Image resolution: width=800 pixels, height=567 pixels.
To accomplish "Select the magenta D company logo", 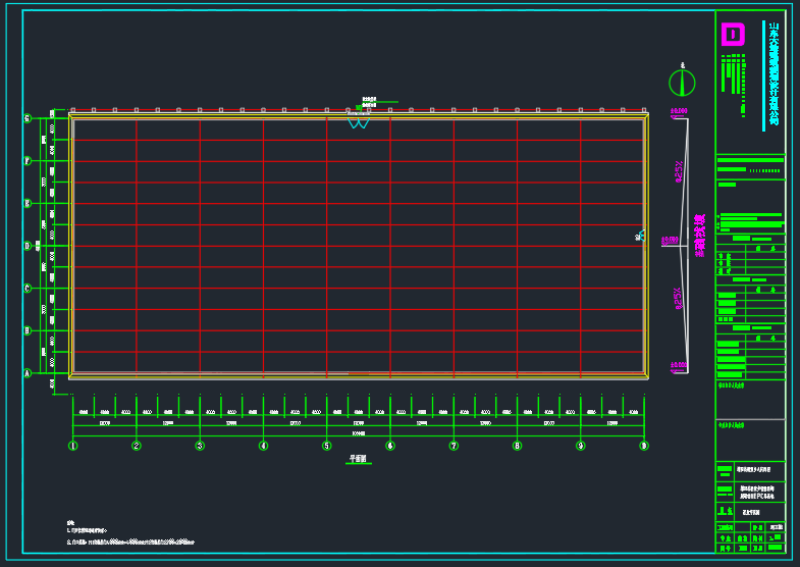I will click(733, 35).
